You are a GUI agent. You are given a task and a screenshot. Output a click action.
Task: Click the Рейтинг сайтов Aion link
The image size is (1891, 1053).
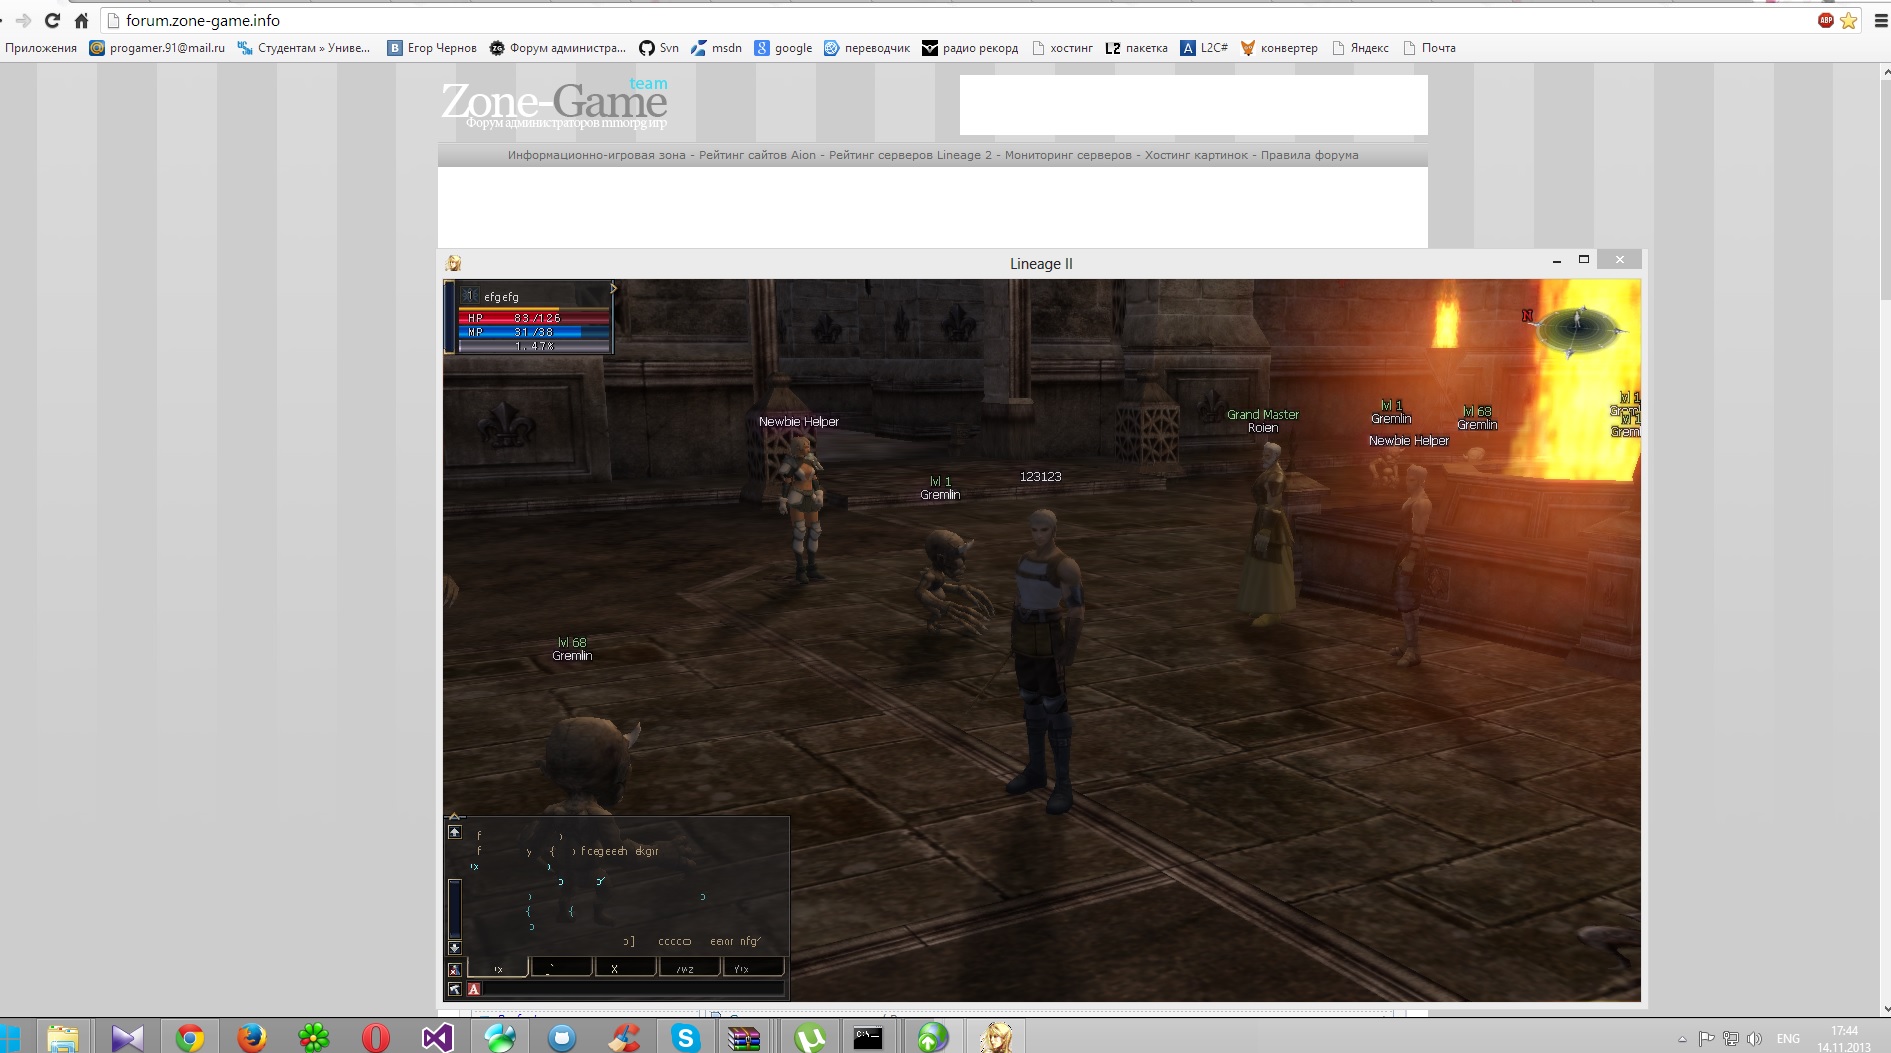click(757, 155)
